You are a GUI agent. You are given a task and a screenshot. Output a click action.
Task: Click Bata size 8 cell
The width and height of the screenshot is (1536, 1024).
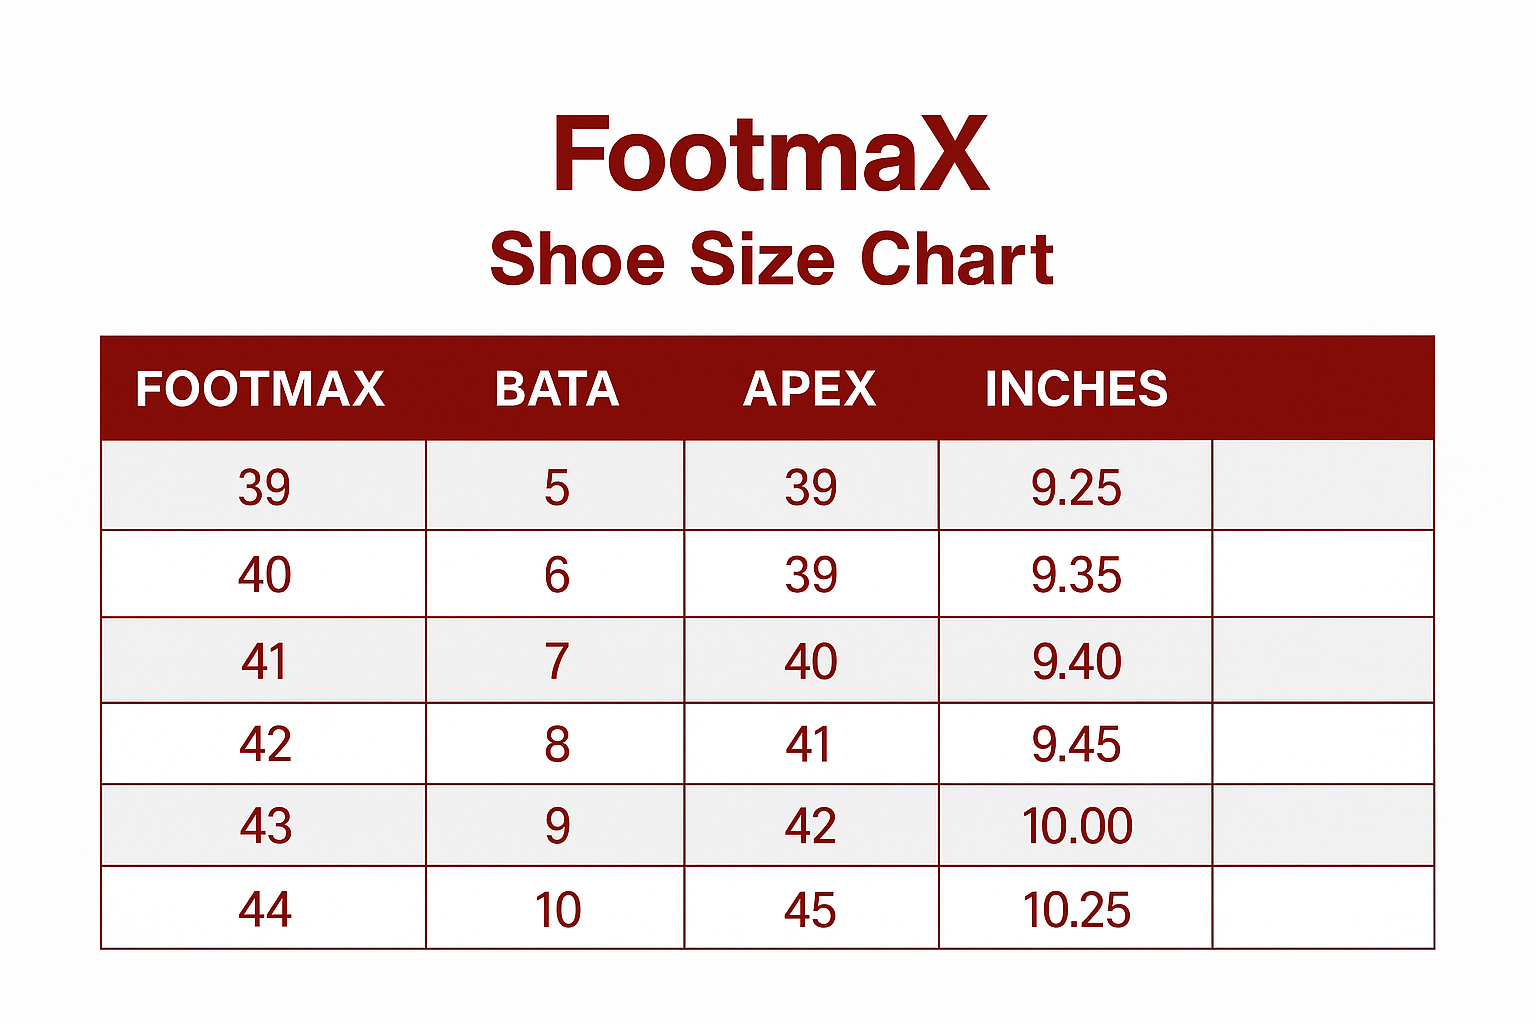click(557, 745)
